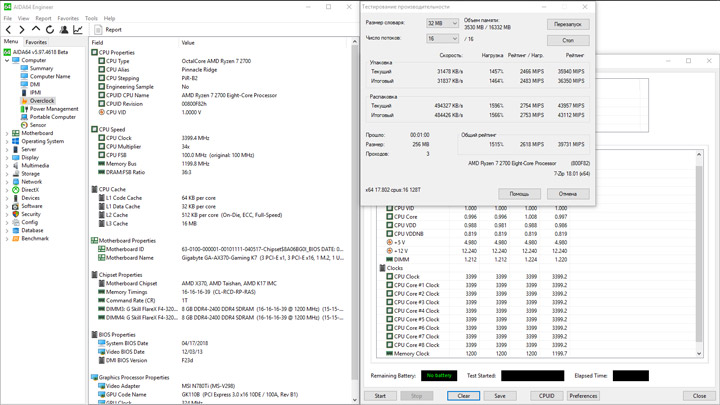Image resolution: width=720 pixels, height=405 pixels.
Task: Expand the Server tree node
Action: tap(7, 149)
